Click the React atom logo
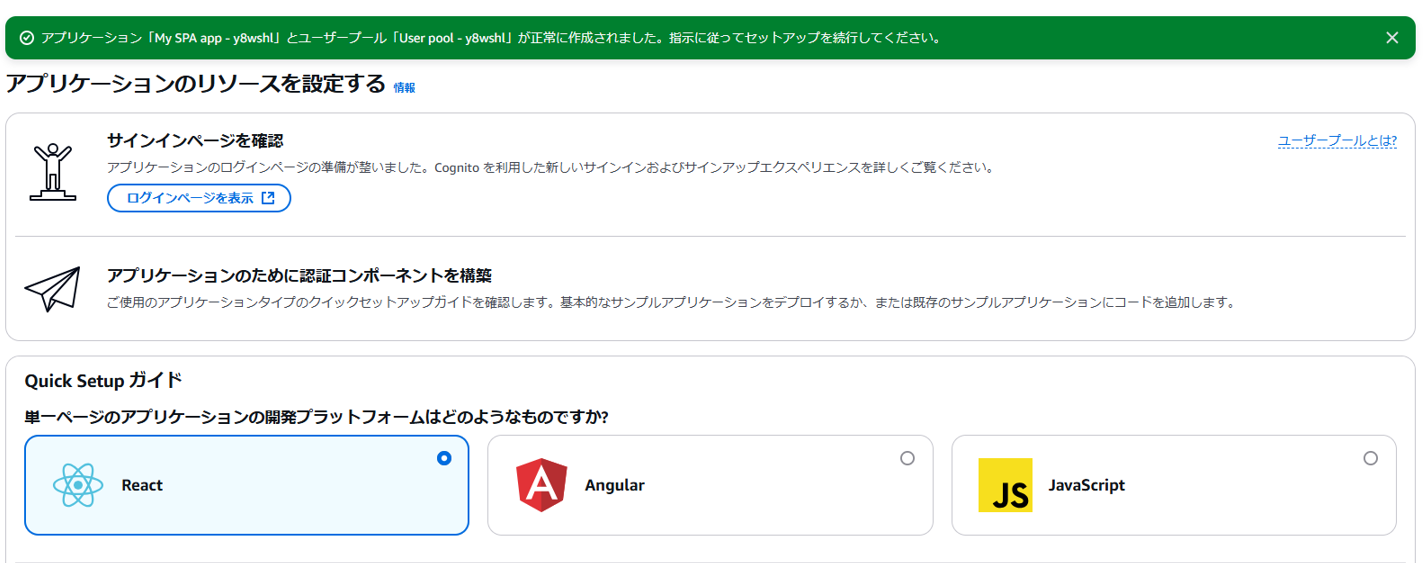 (78, 485)
